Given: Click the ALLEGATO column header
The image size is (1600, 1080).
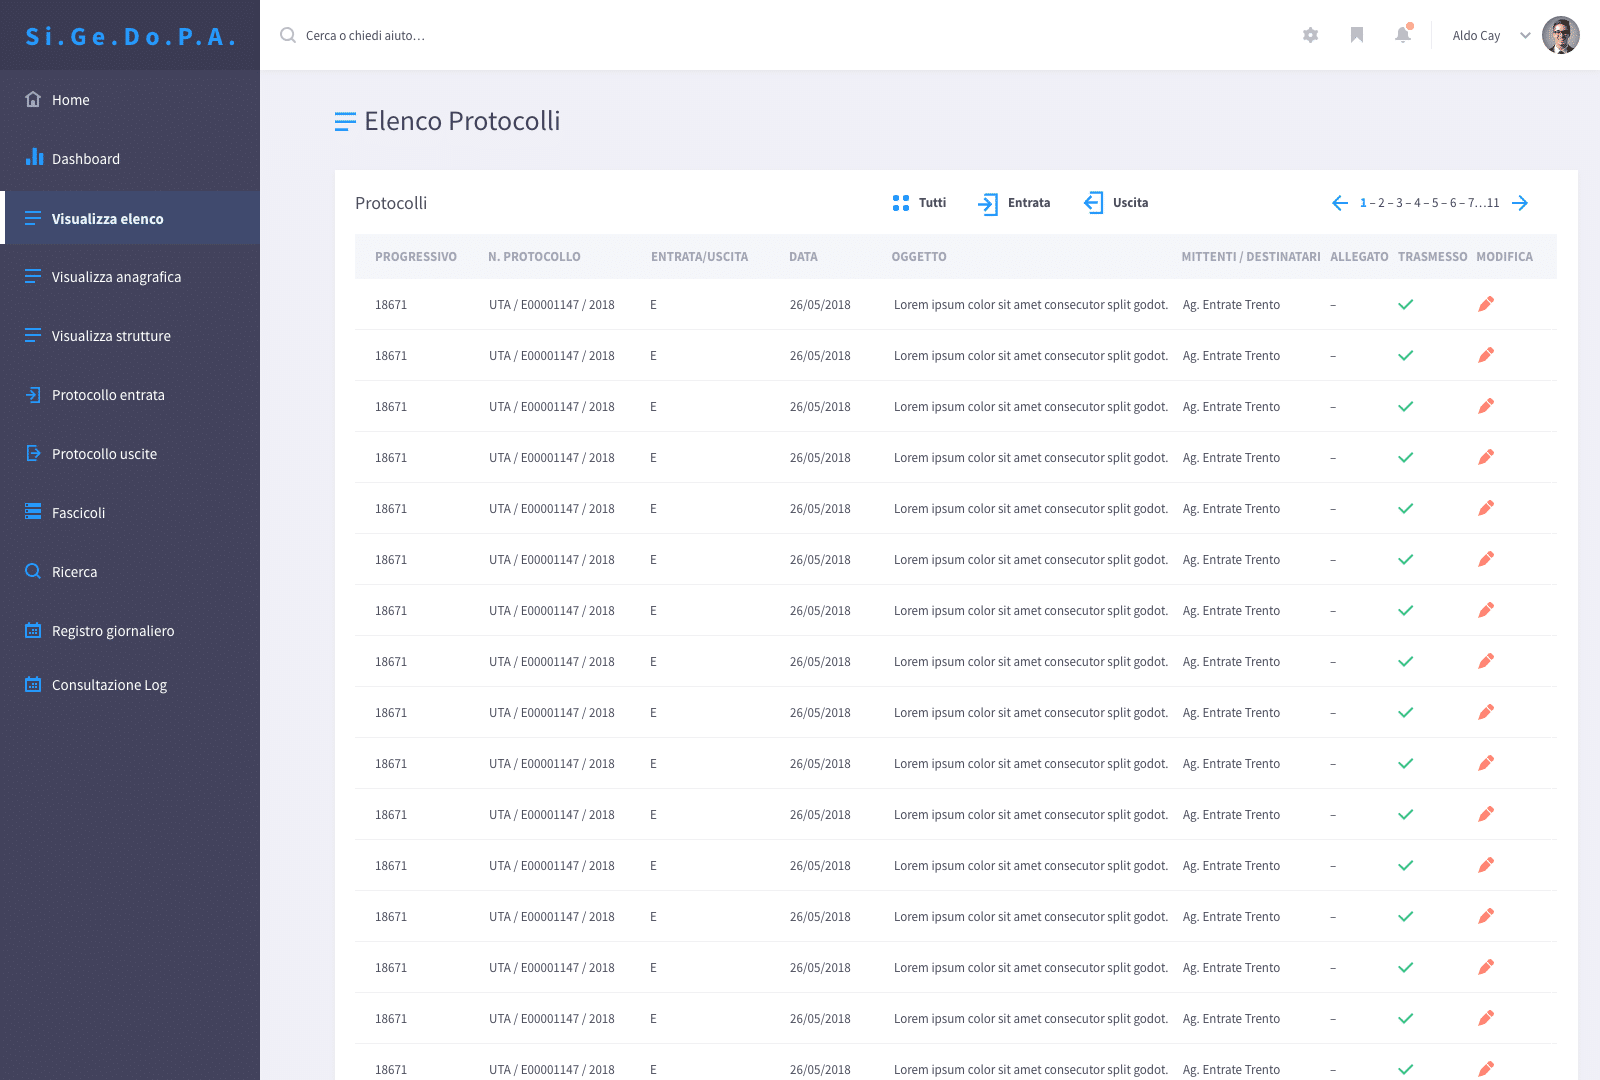Looking at the screenshot, I should tap(1359, 257).
